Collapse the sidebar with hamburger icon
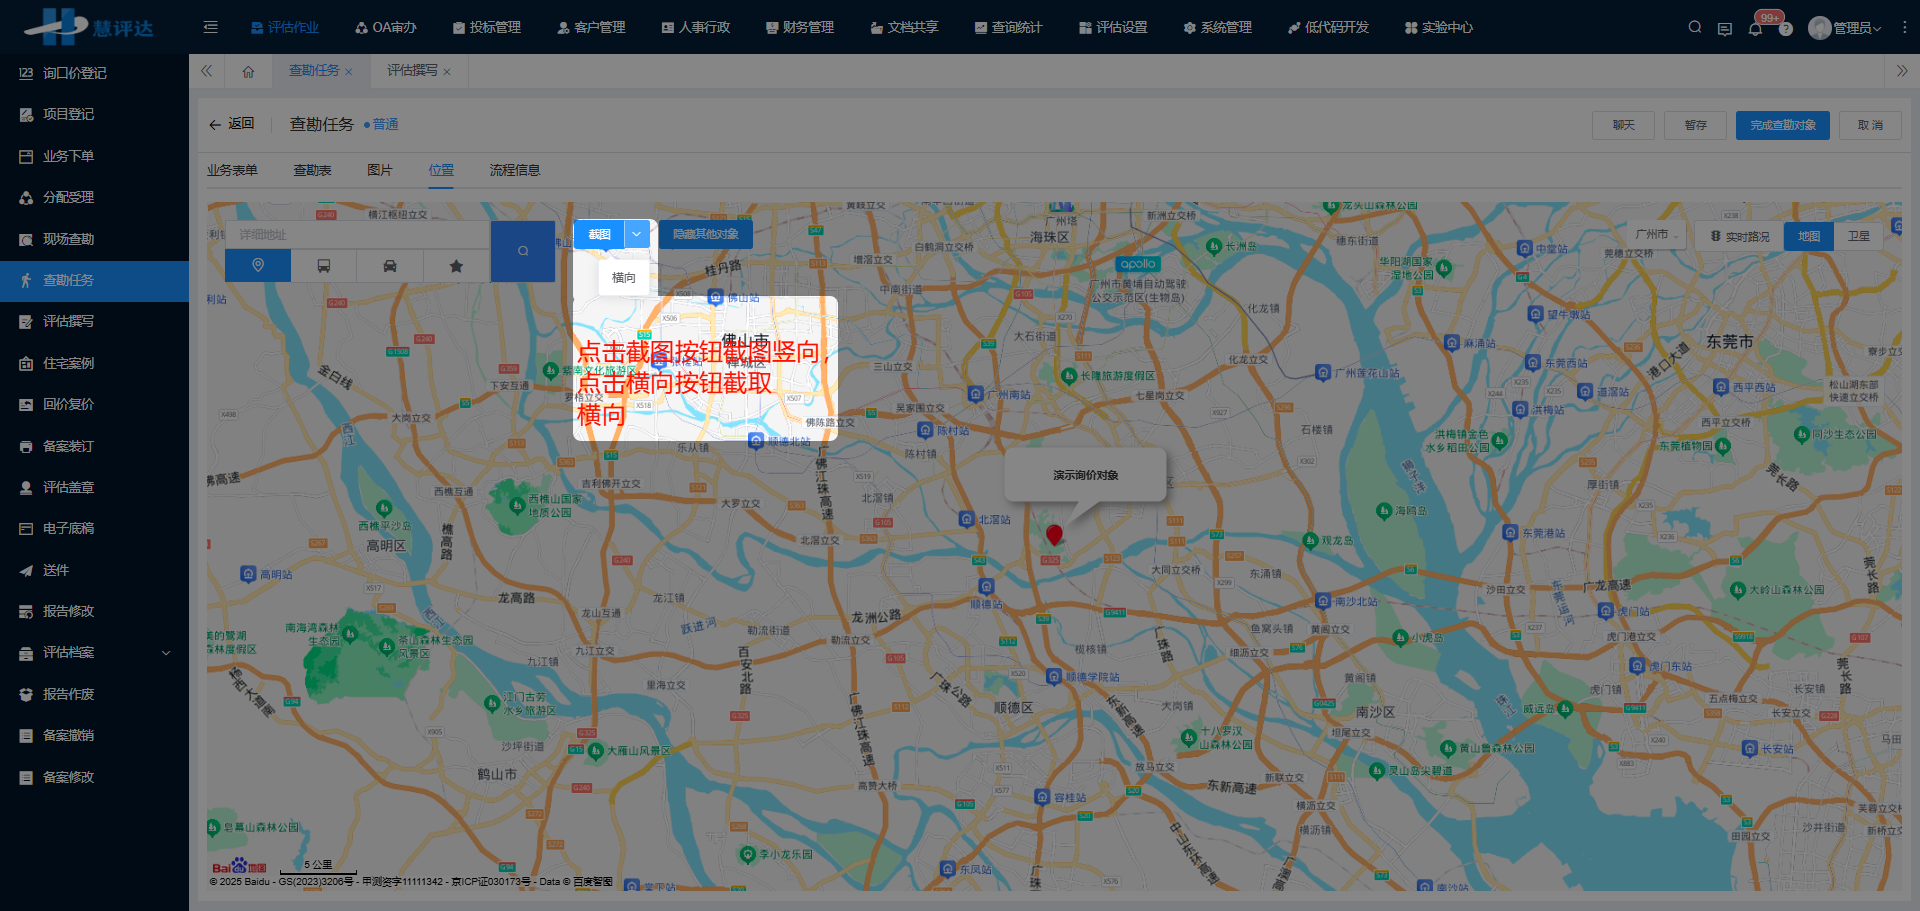 click(210, 28)
